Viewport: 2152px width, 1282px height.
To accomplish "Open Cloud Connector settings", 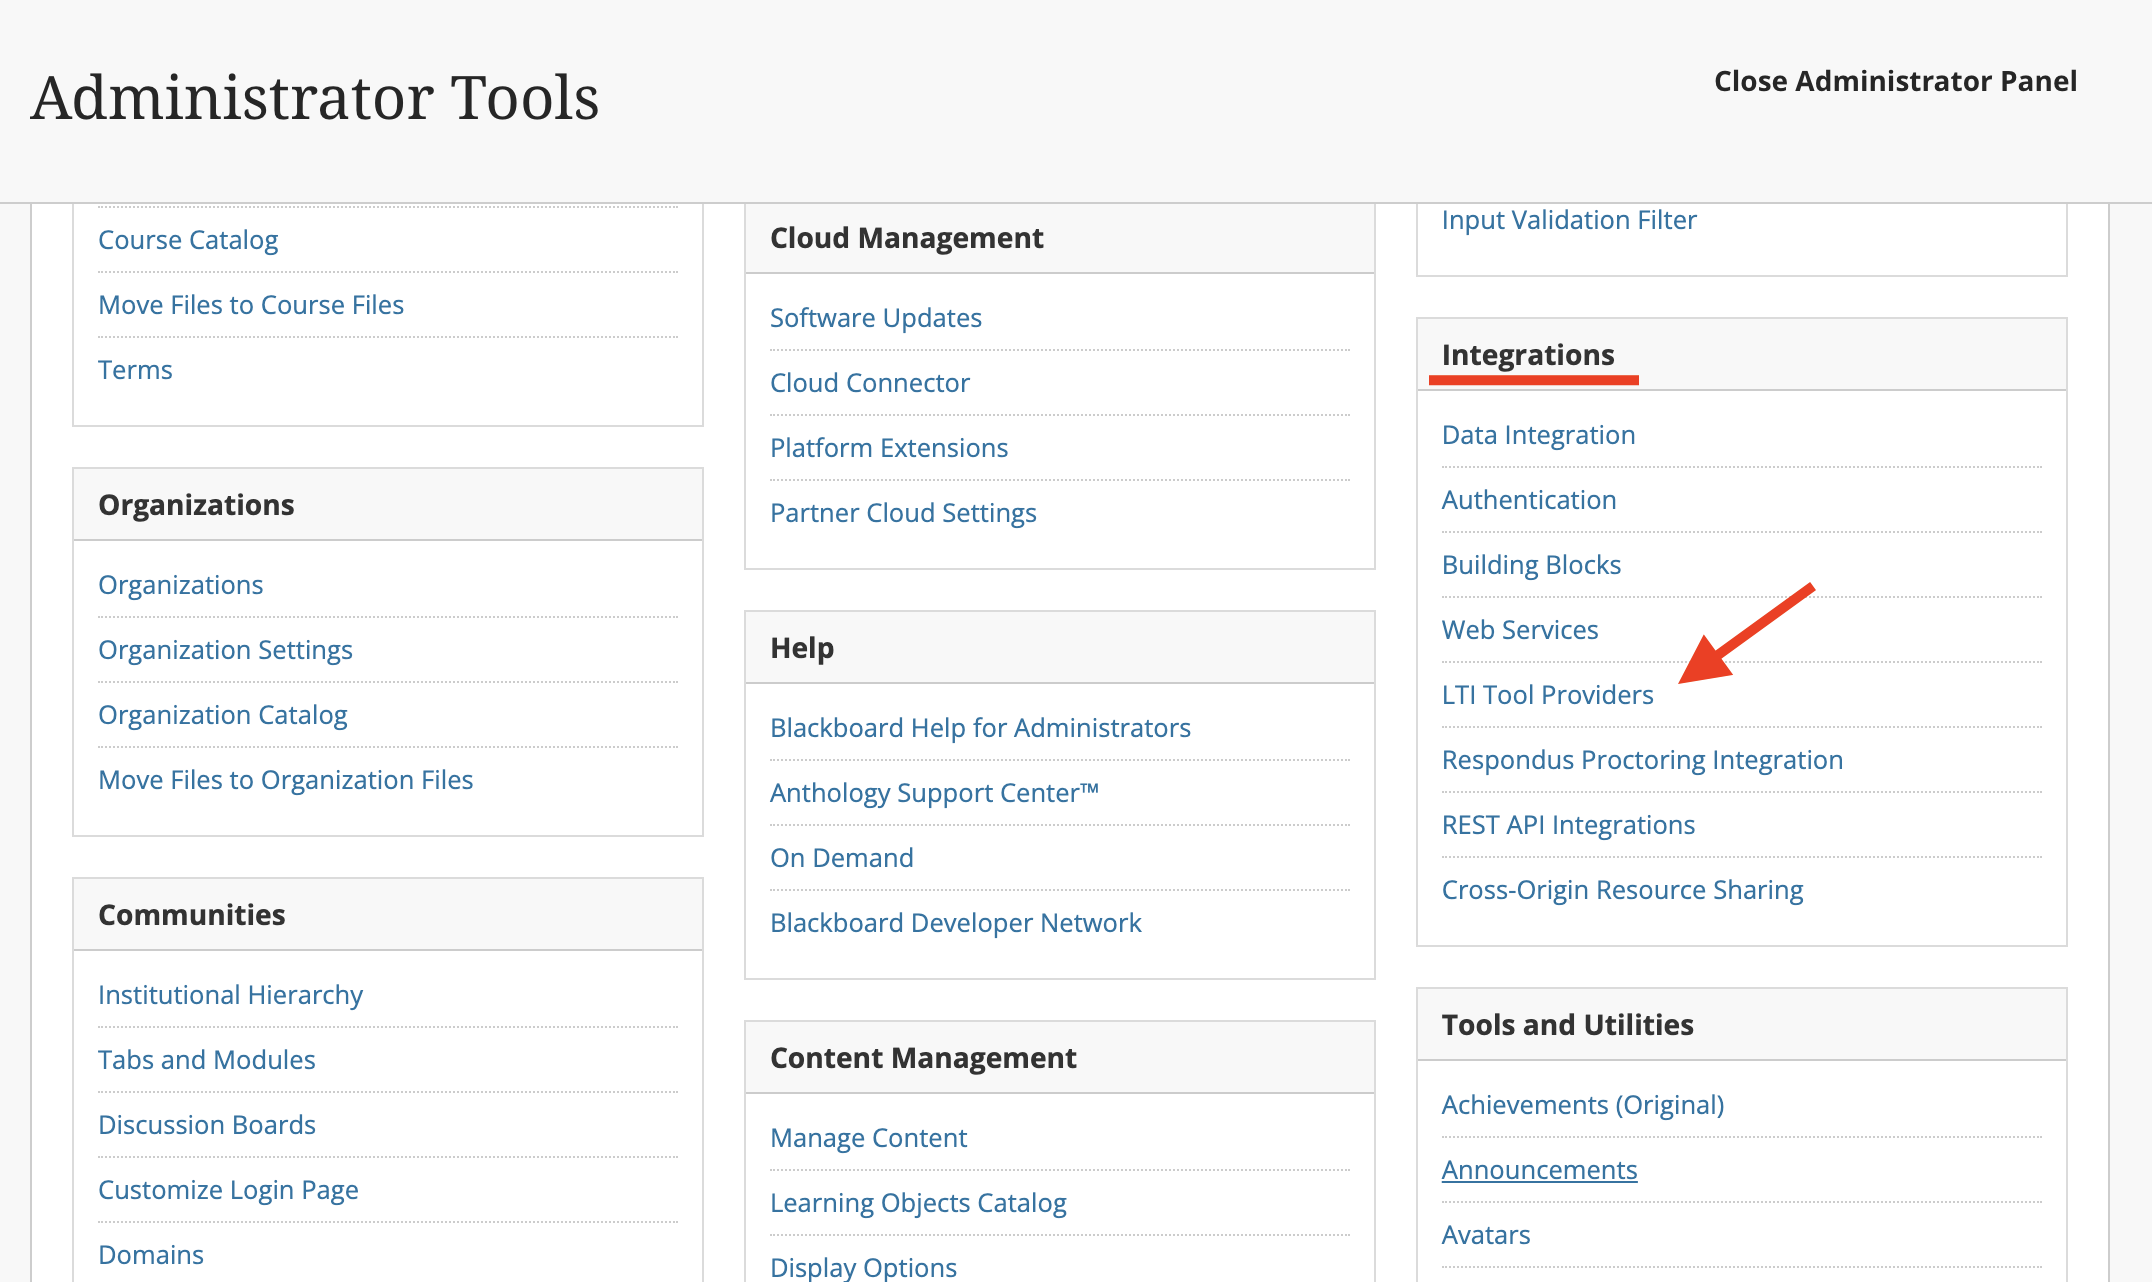I will point(869,383).
